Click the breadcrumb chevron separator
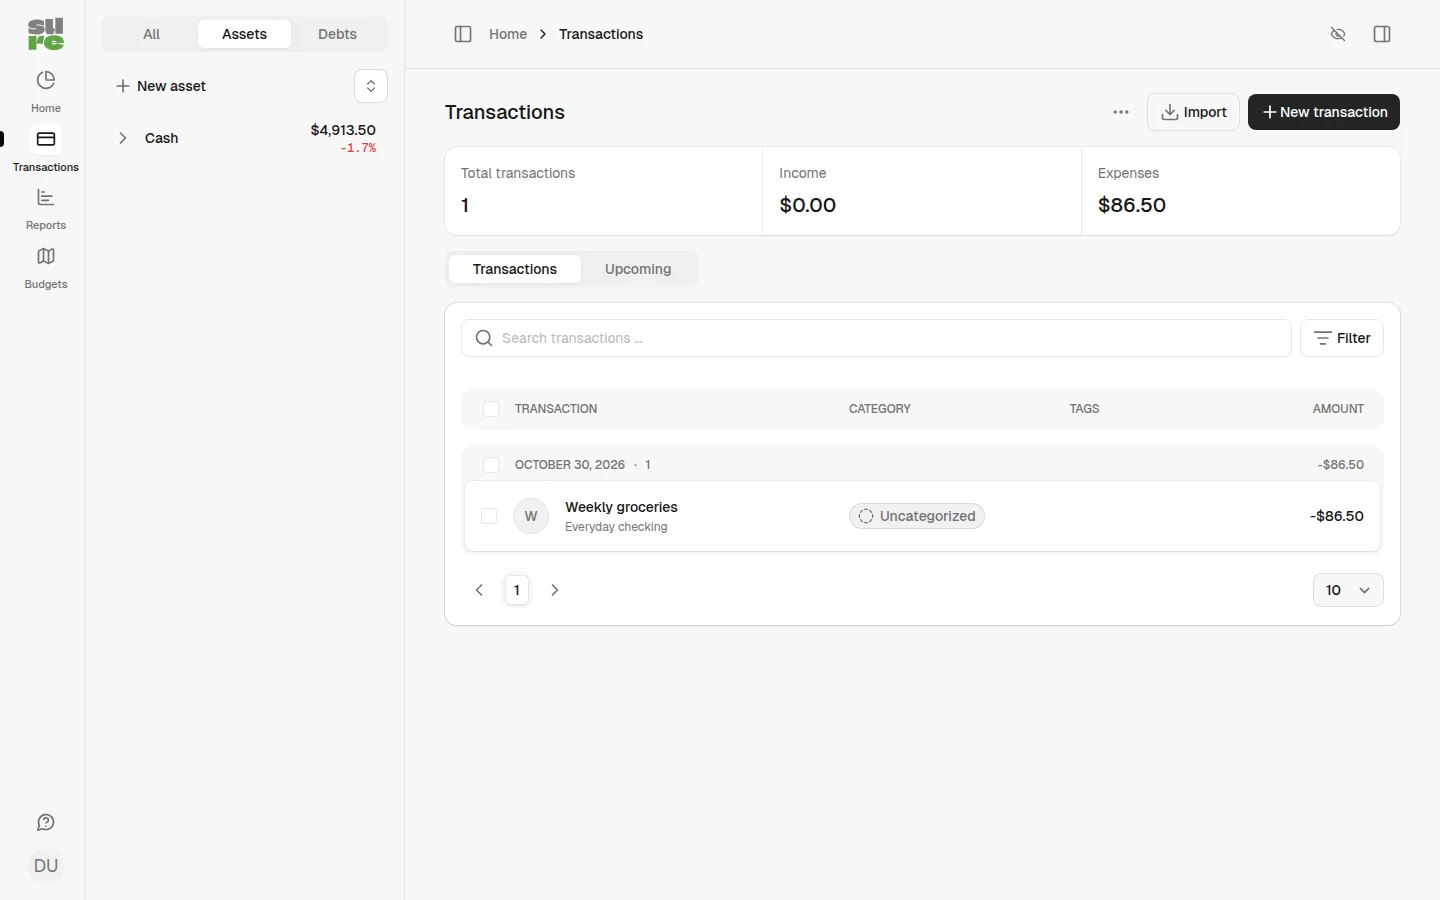The image size is (1440, 900). [543, 34]
